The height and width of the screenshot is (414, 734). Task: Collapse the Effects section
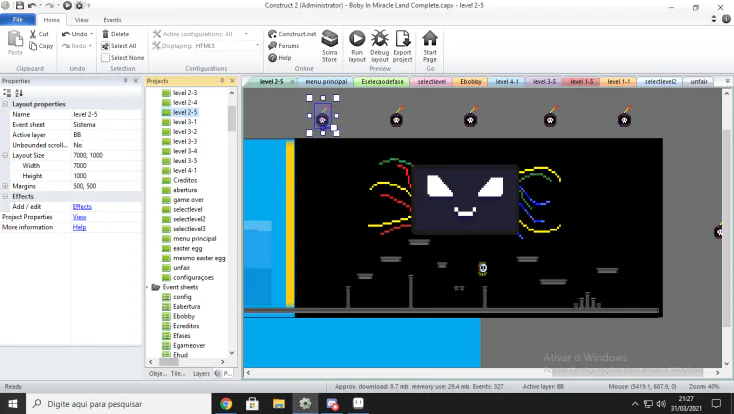point(5,196)
